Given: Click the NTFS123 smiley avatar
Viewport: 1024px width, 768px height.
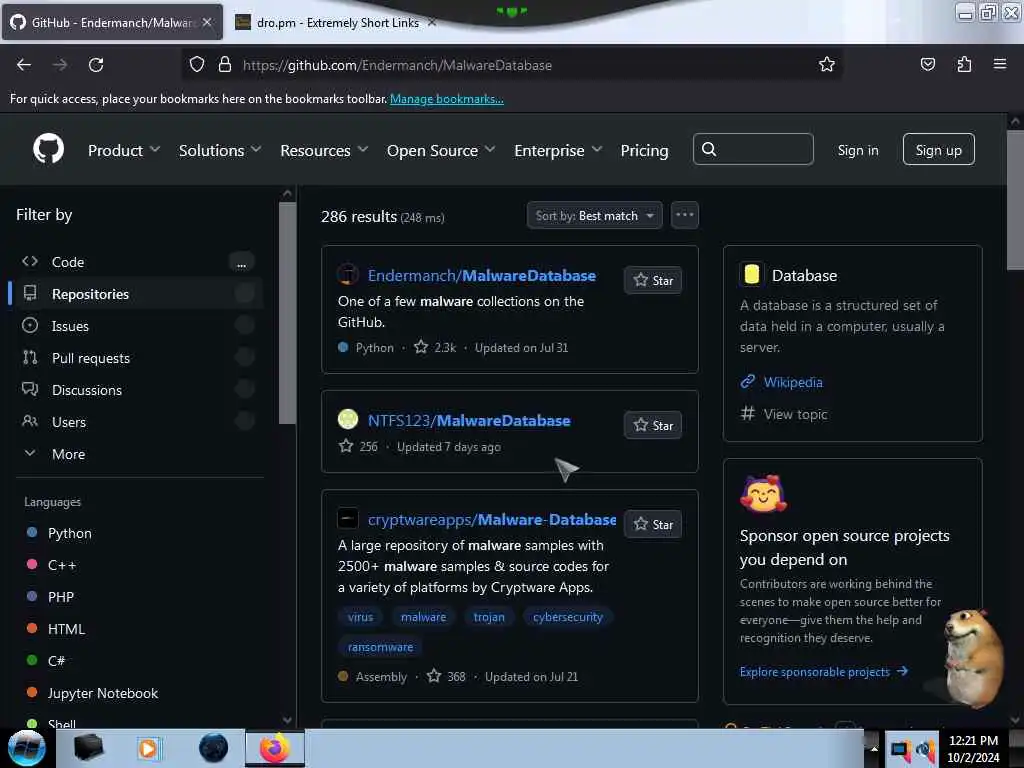Looking at the screenshot, I should click(347, 419).
